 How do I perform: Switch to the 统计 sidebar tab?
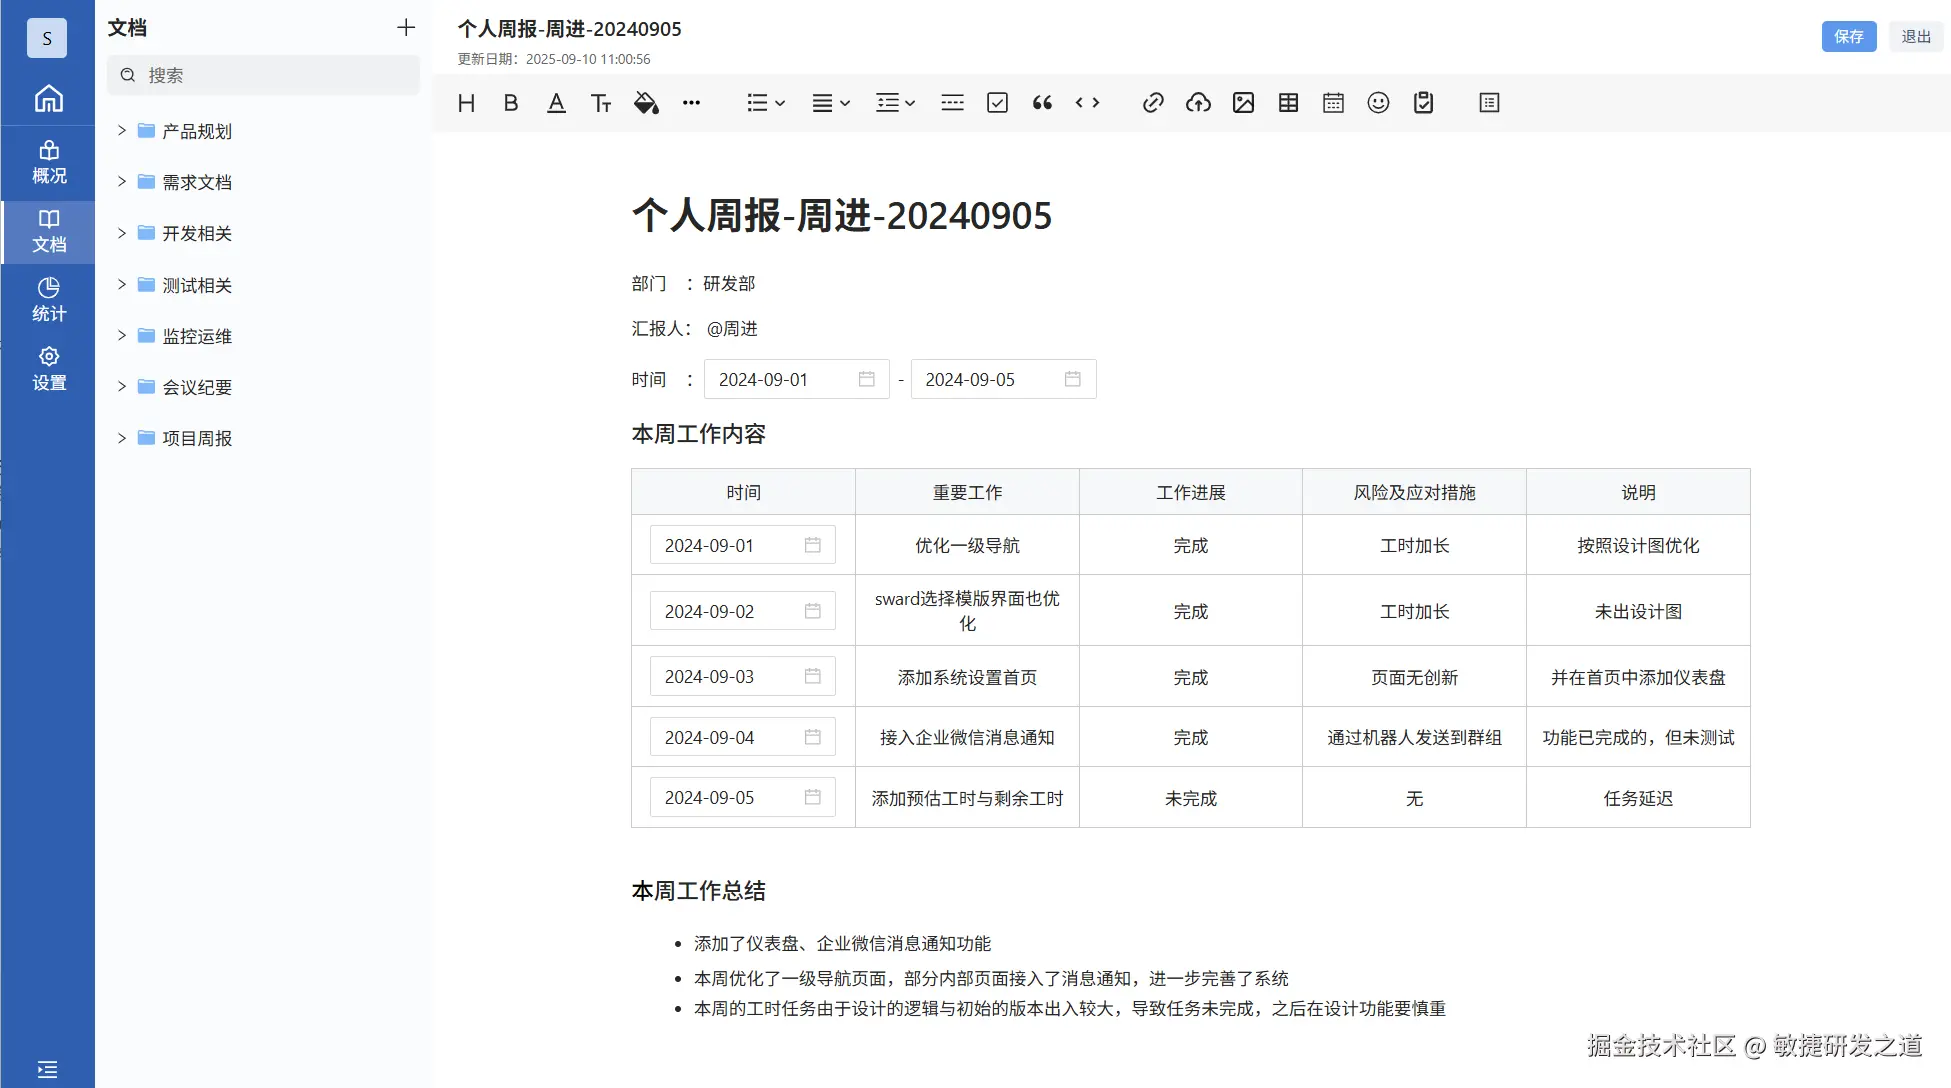[x=48, y=299]
